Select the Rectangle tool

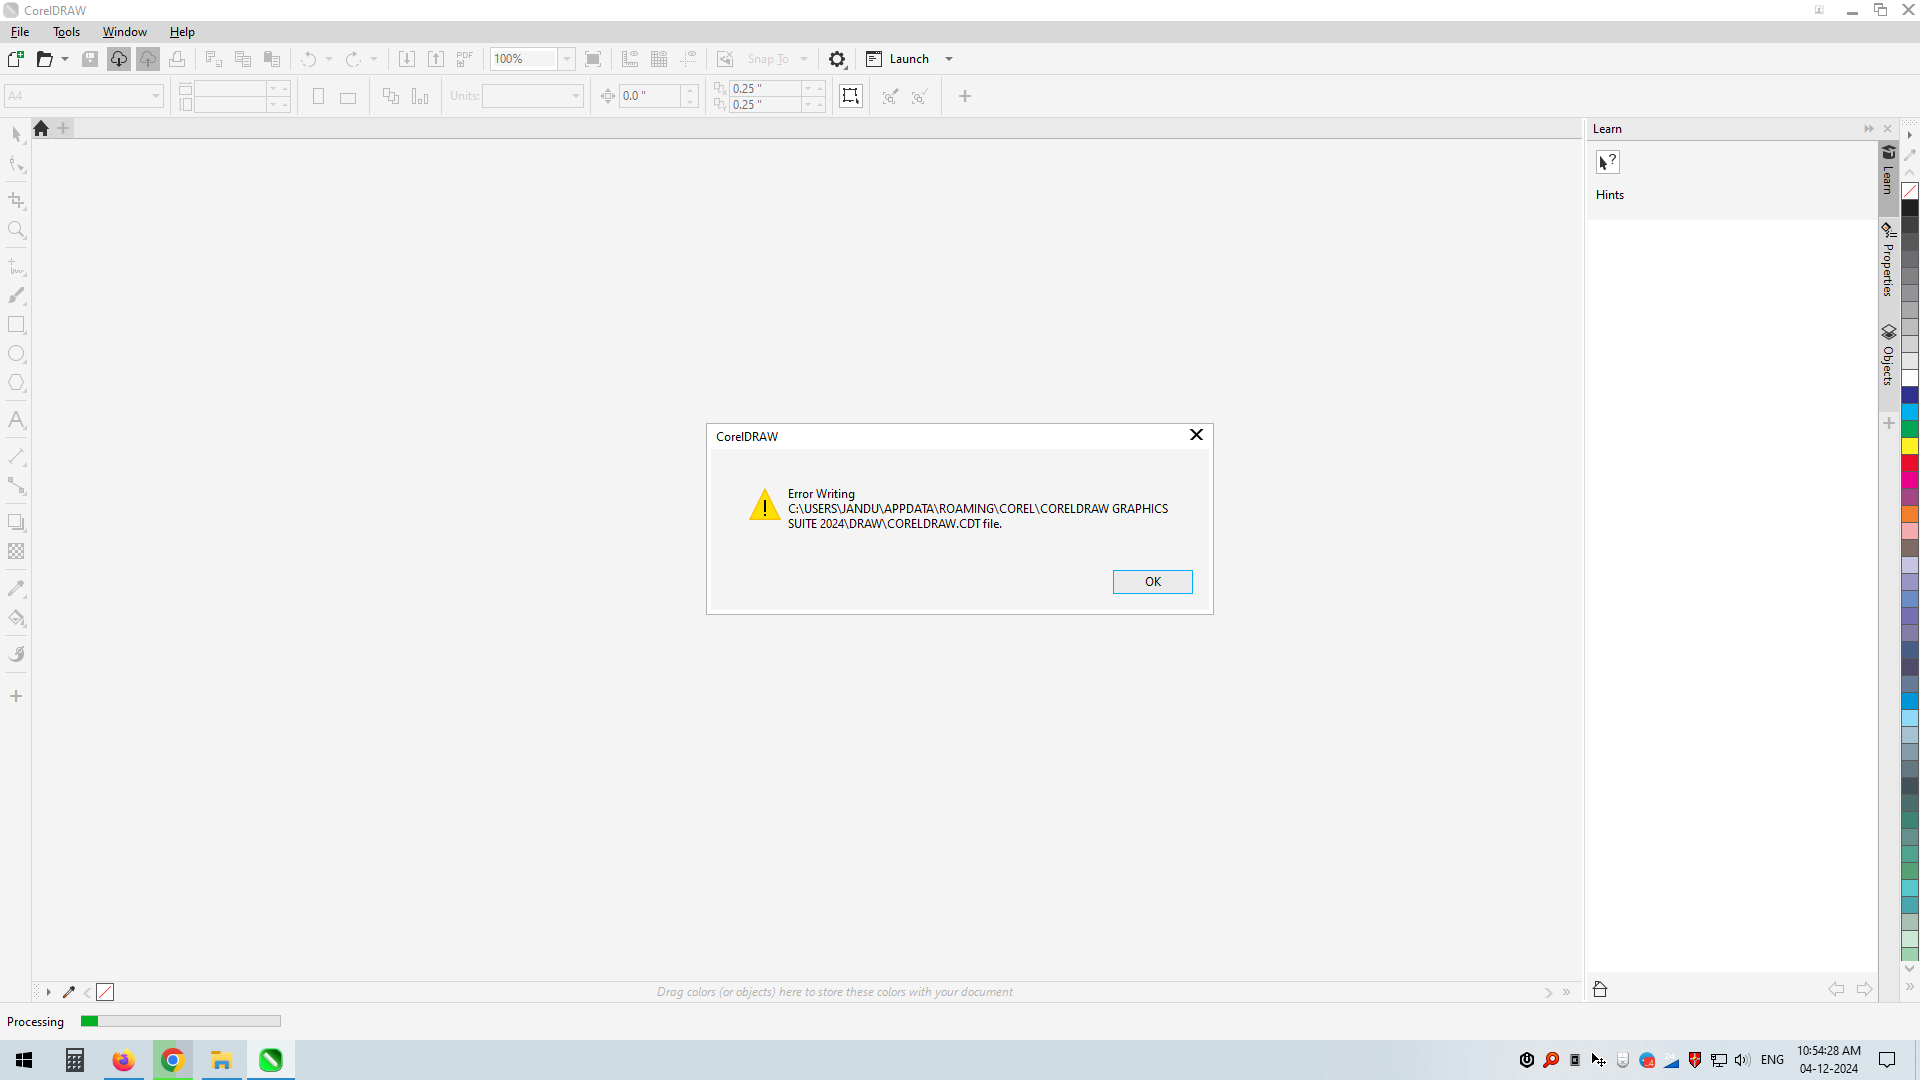click(17, 325)
